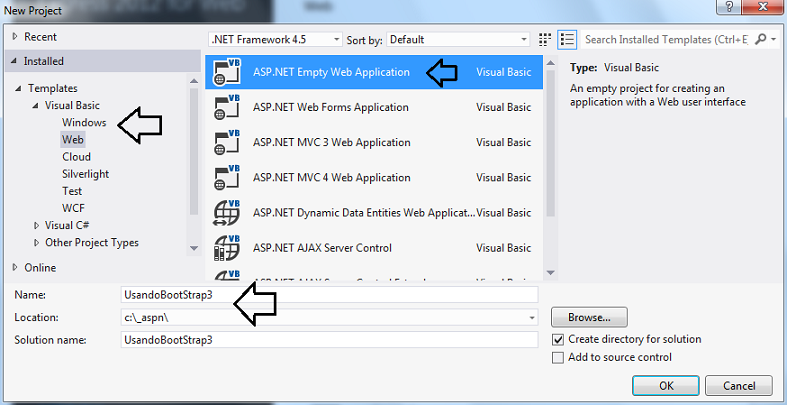The height and width of the screenshot is (405, 787).
Task: Click the tree pane scroll-up arrow
Action: (194, 81)
